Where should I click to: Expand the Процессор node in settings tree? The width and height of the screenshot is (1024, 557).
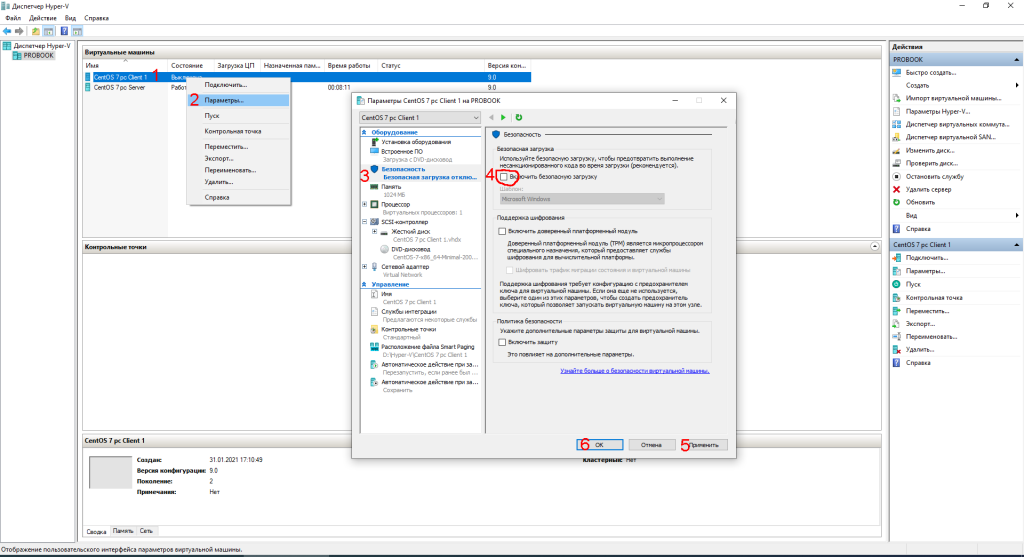[x=364, y=204]
